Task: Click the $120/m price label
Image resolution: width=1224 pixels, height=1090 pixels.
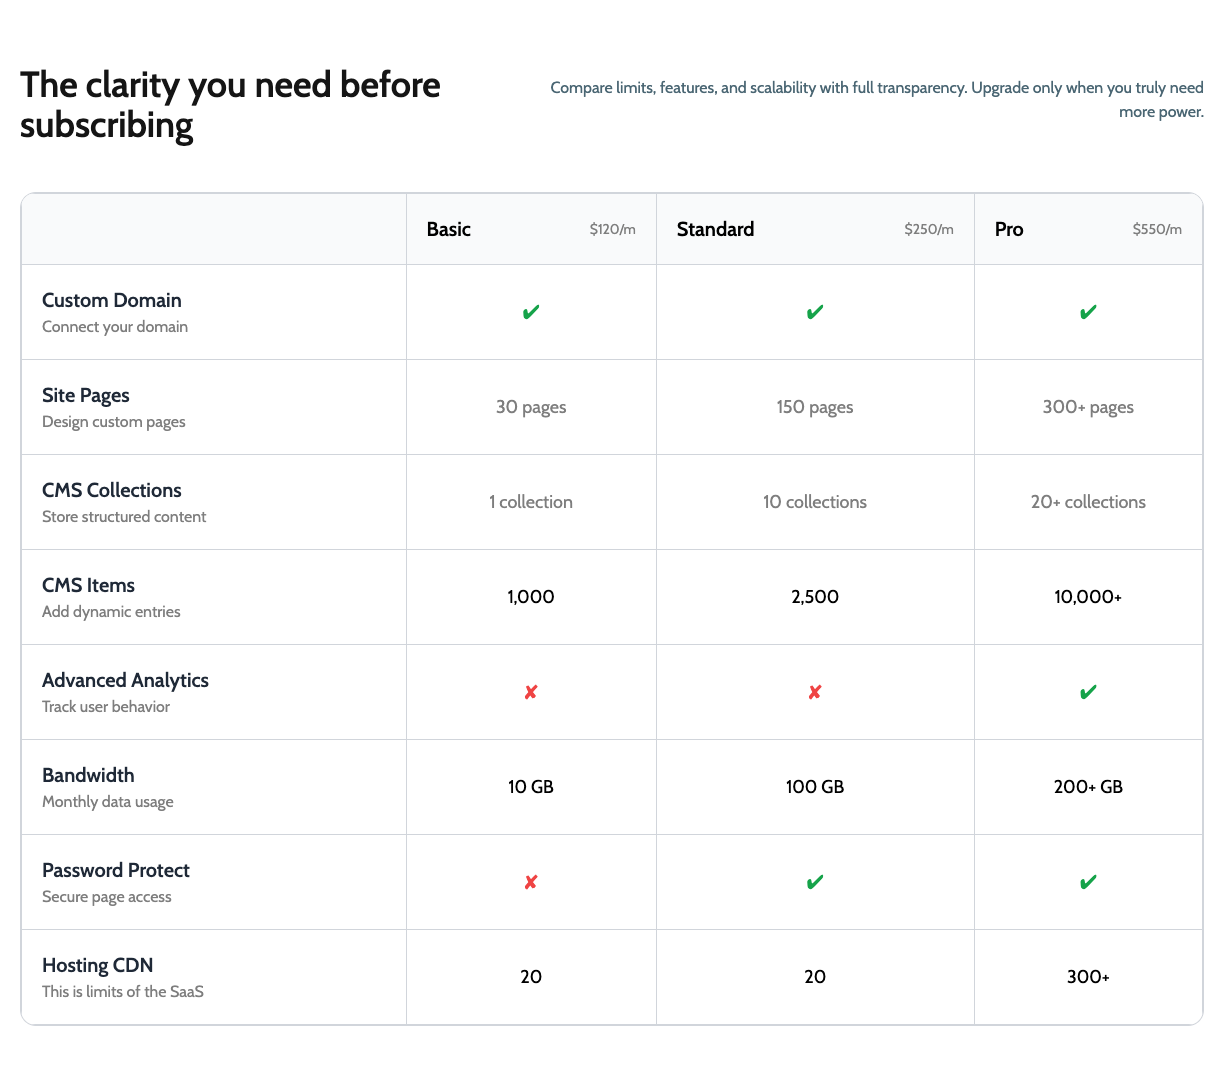Action: [612, 229]
